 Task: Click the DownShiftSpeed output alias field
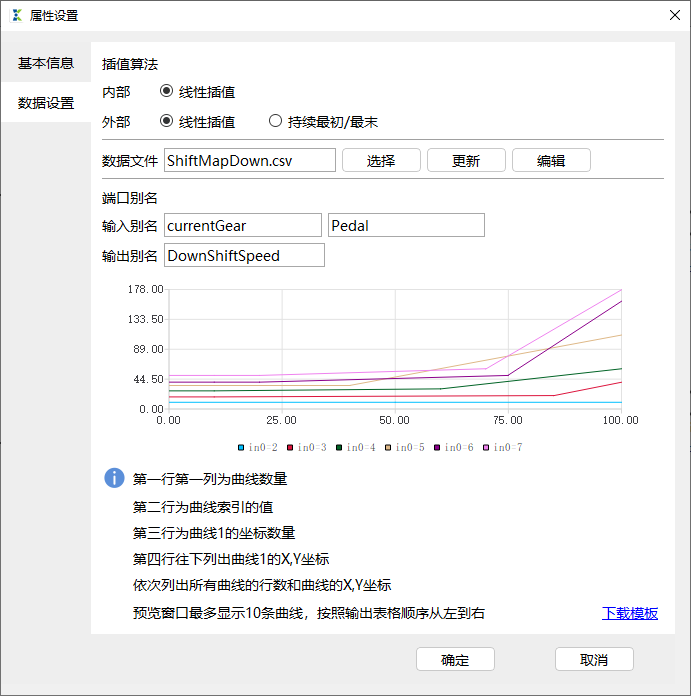click(x=244, y=255)
